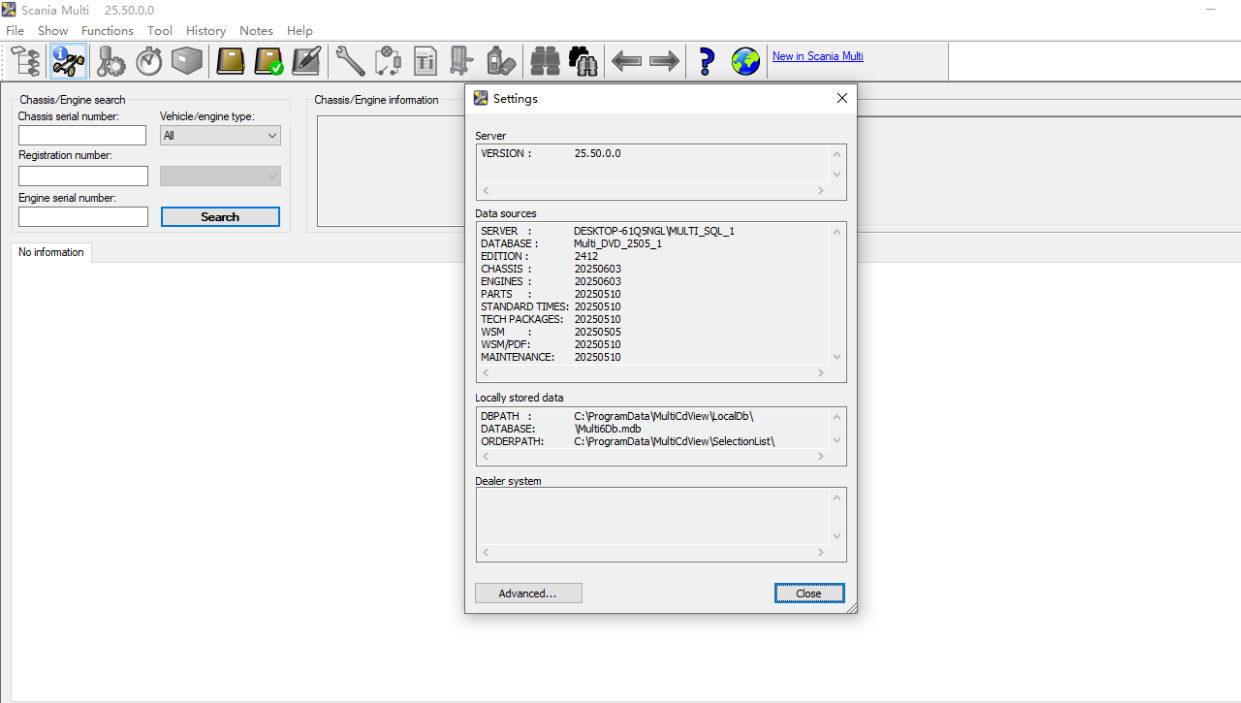
Task: Click the DBPATH value ending in LocalDb\
Action: (x=664, y=416)
